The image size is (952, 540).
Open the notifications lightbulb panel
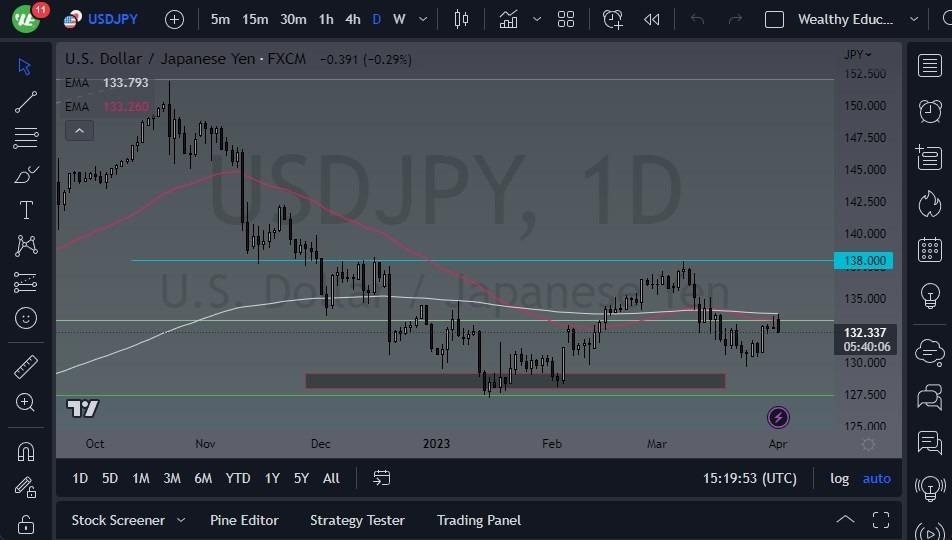coord(930,488)
